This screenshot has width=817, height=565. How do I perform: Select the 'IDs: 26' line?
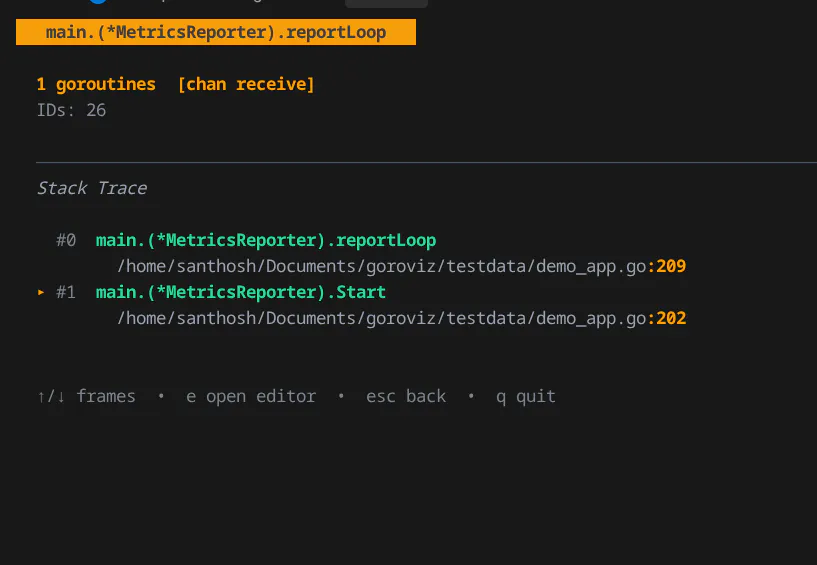(x=71, y=110)
